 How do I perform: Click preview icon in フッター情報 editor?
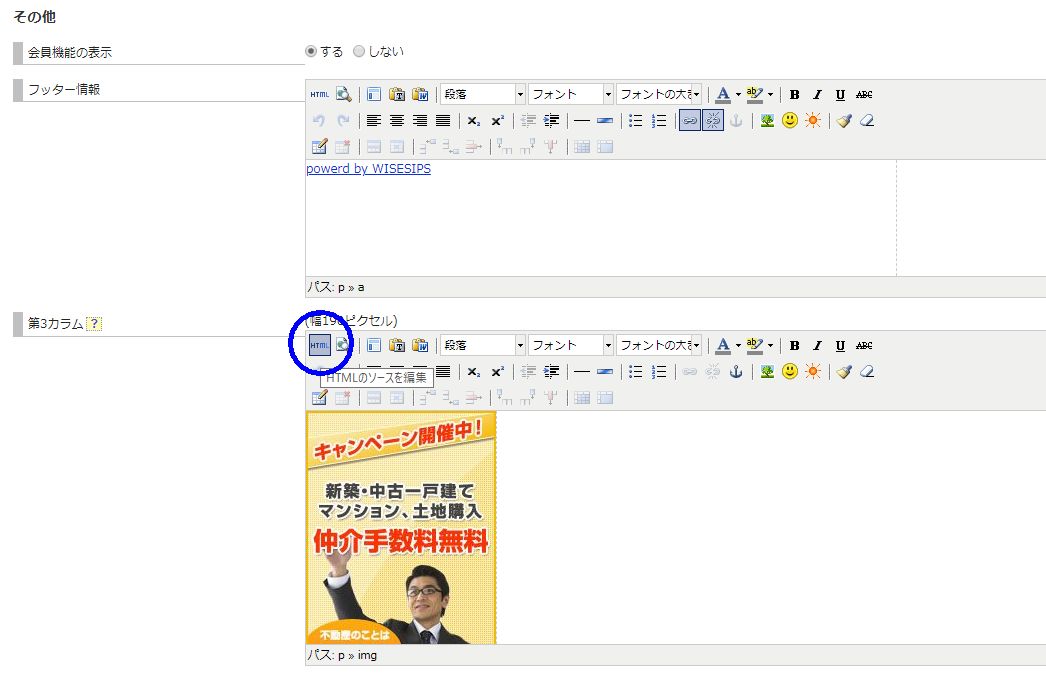[x=344, y=95]
